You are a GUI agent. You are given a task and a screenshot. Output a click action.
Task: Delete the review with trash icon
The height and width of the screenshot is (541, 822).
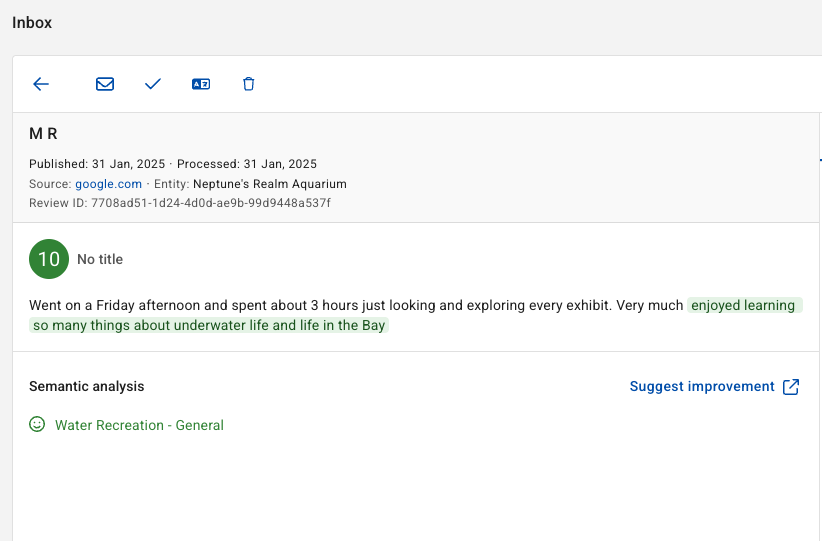click(248, 84)
